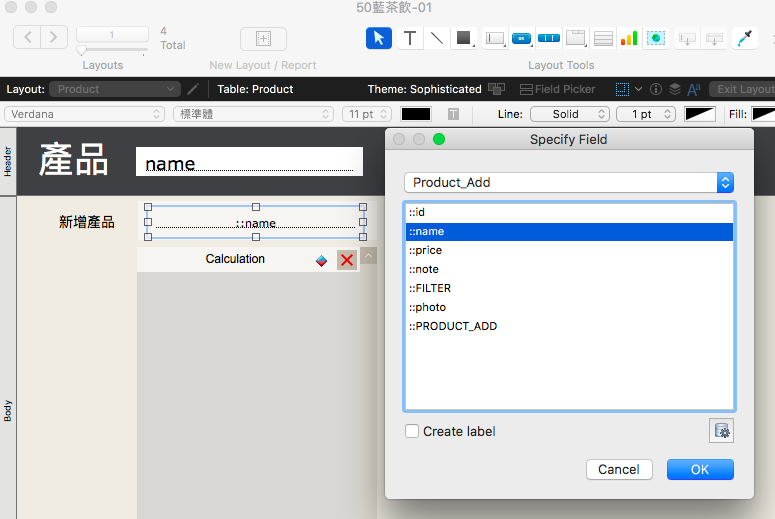Image resolution: width=775 pixels, height=519 pixels.
Task: Click the red X delete button
Action: (x=347, y=260)
